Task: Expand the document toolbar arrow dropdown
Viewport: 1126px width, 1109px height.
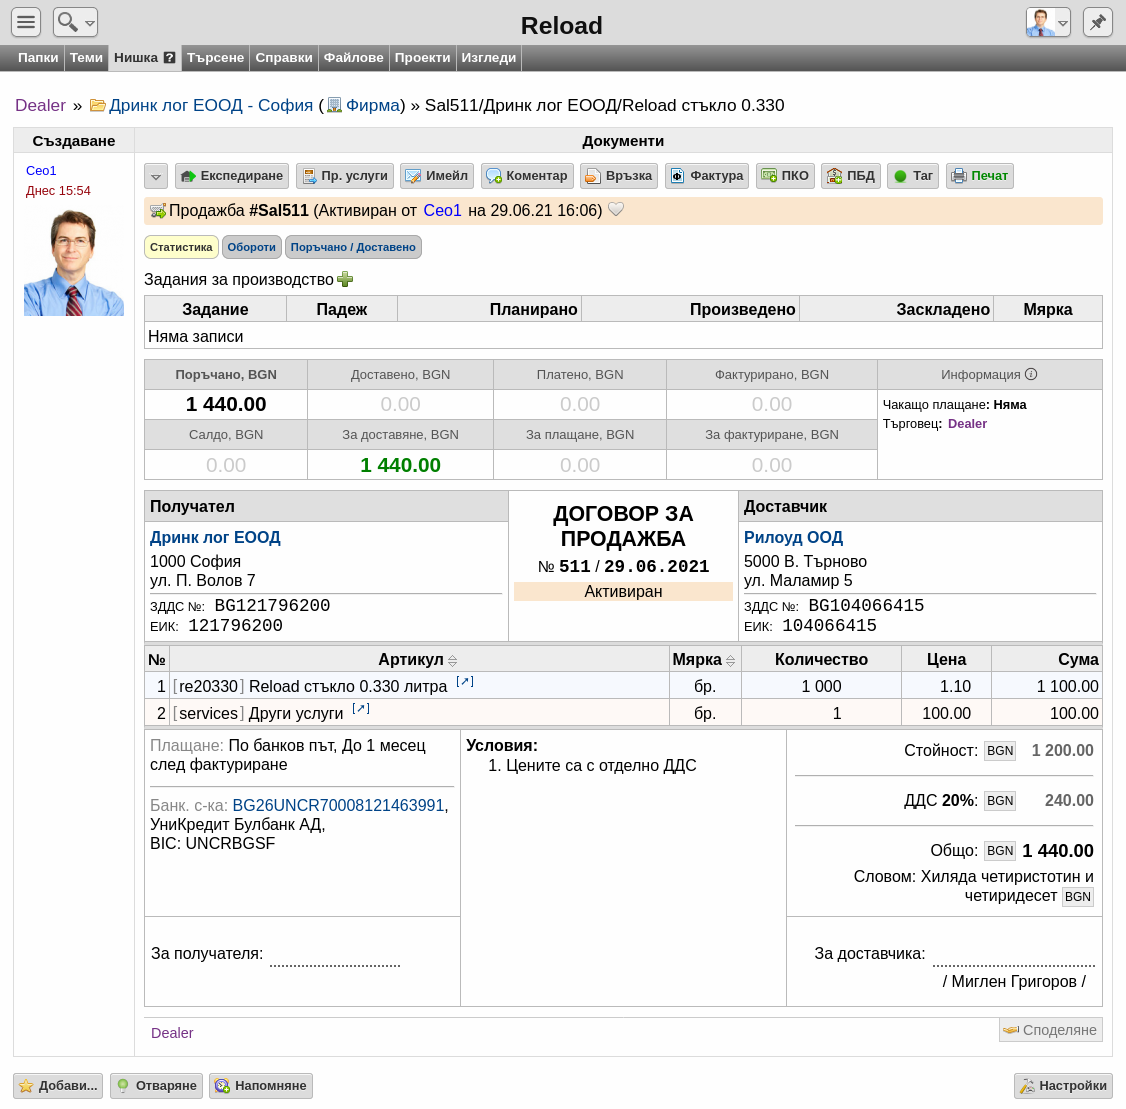Action: 156,176
